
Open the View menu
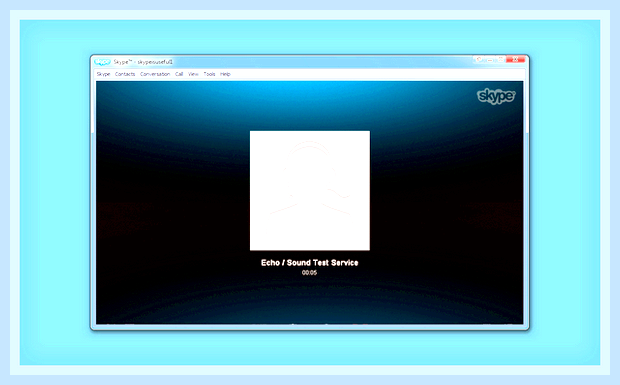(x=193, y=74)
